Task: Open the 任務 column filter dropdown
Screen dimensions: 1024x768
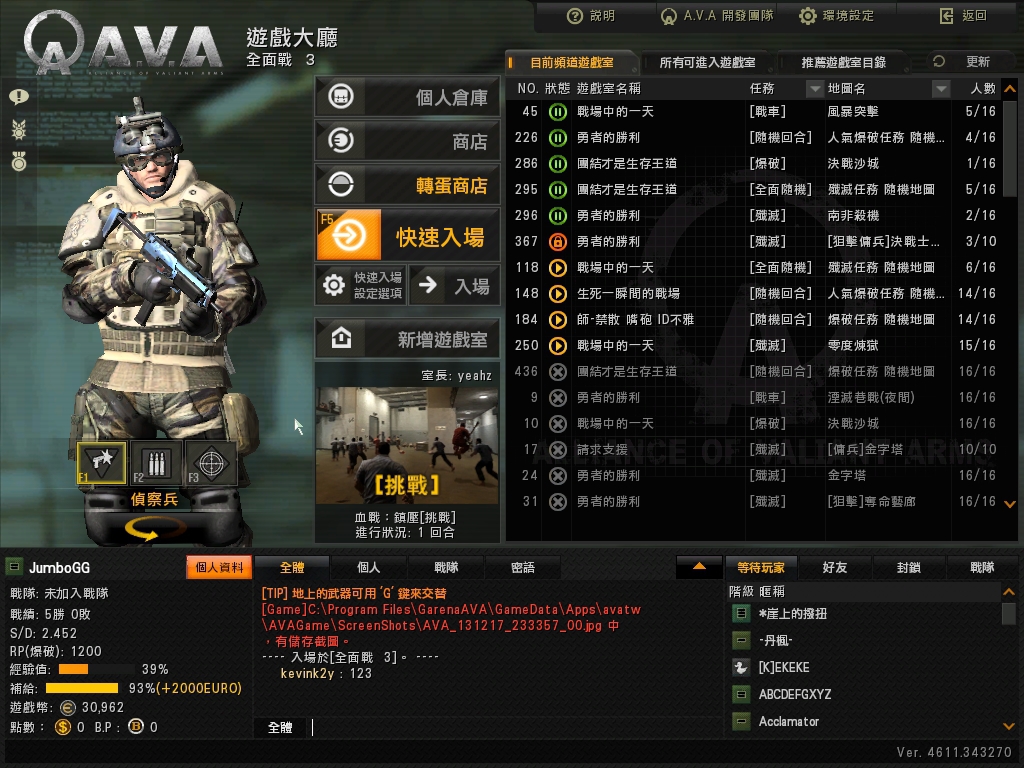Action: [814, 88]
